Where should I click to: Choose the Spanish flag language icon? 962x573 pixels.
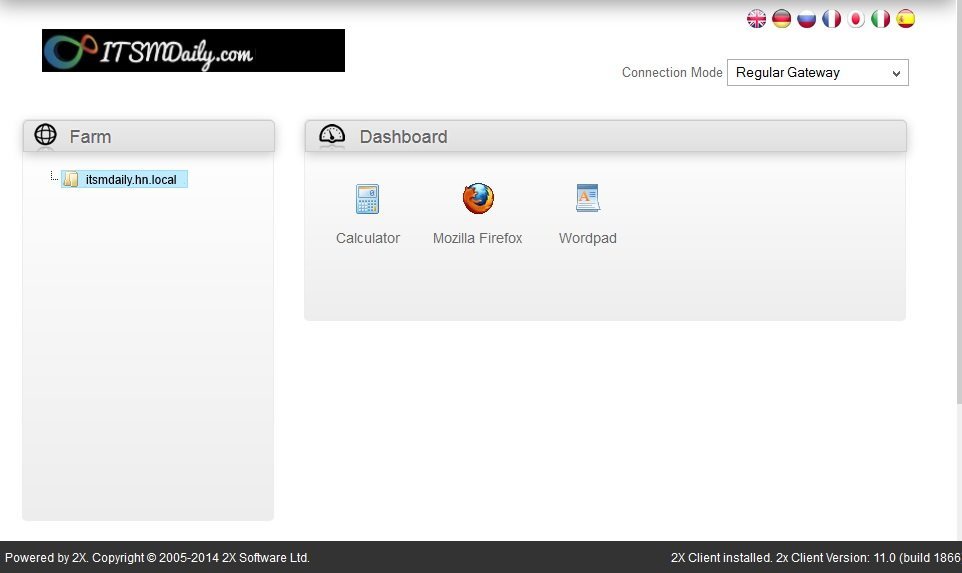[906, 19]
